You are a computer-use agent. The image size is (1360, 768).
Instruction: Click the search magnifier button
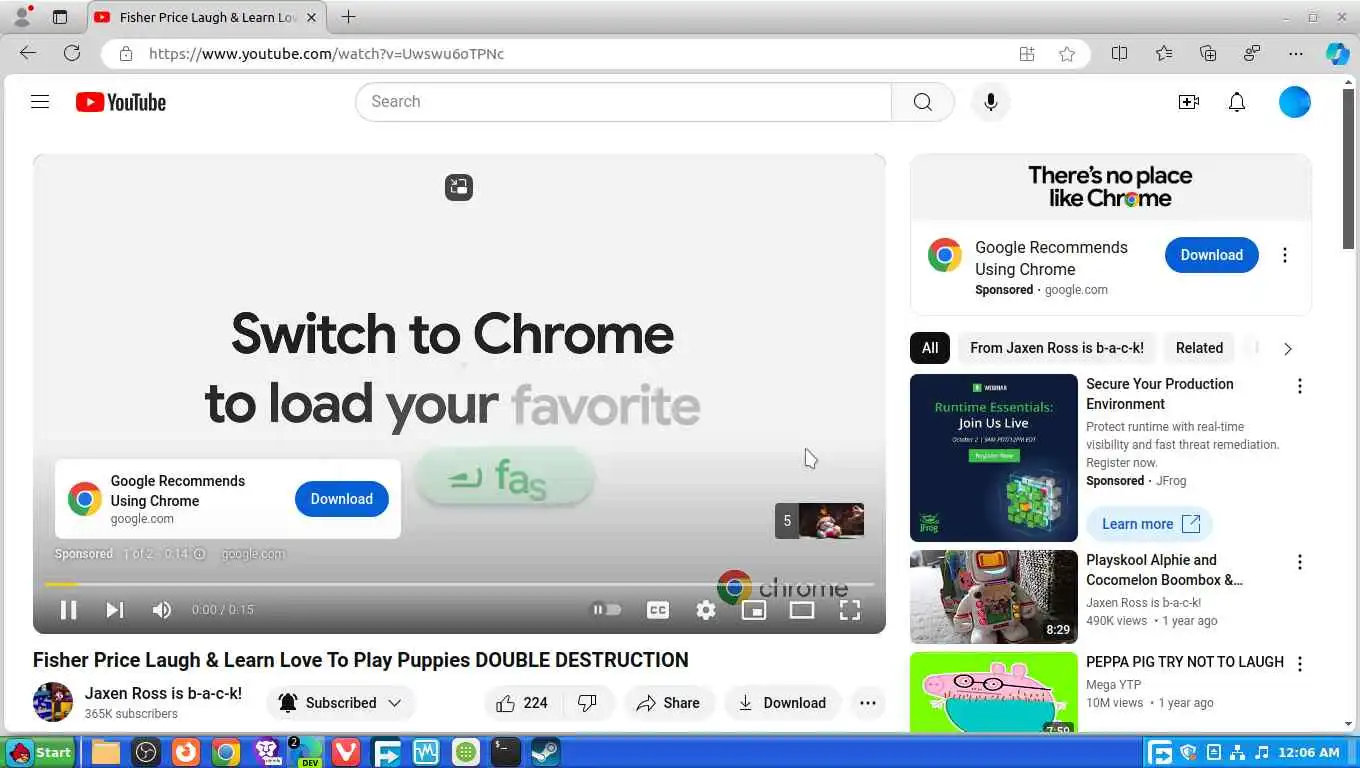click(922, 102)
